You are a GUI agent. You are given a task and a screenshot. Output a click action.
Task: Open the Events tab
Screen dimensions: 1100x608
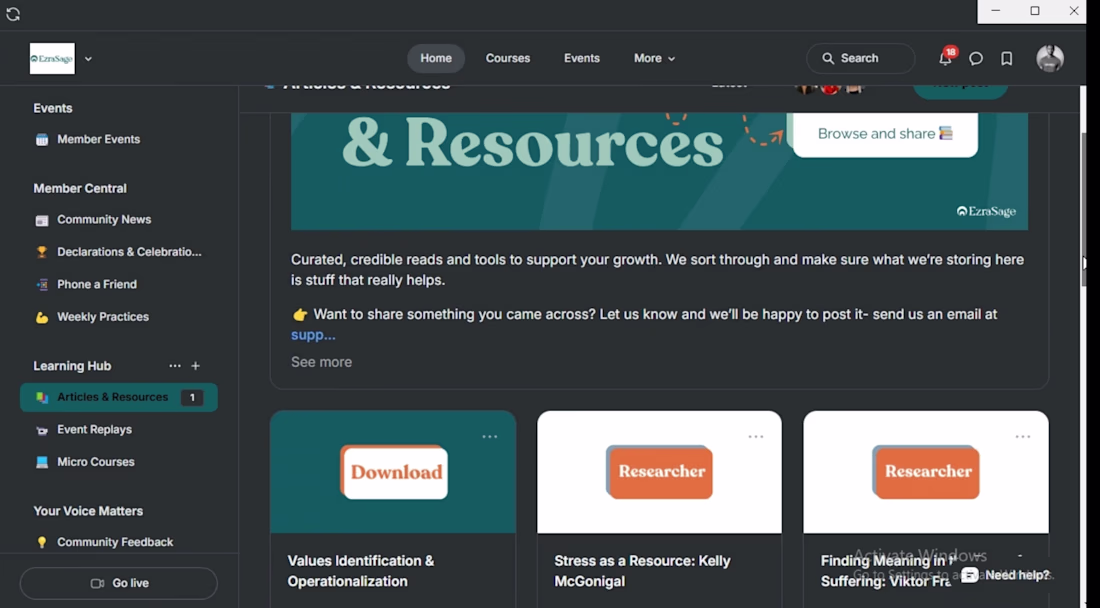(582, 58)
